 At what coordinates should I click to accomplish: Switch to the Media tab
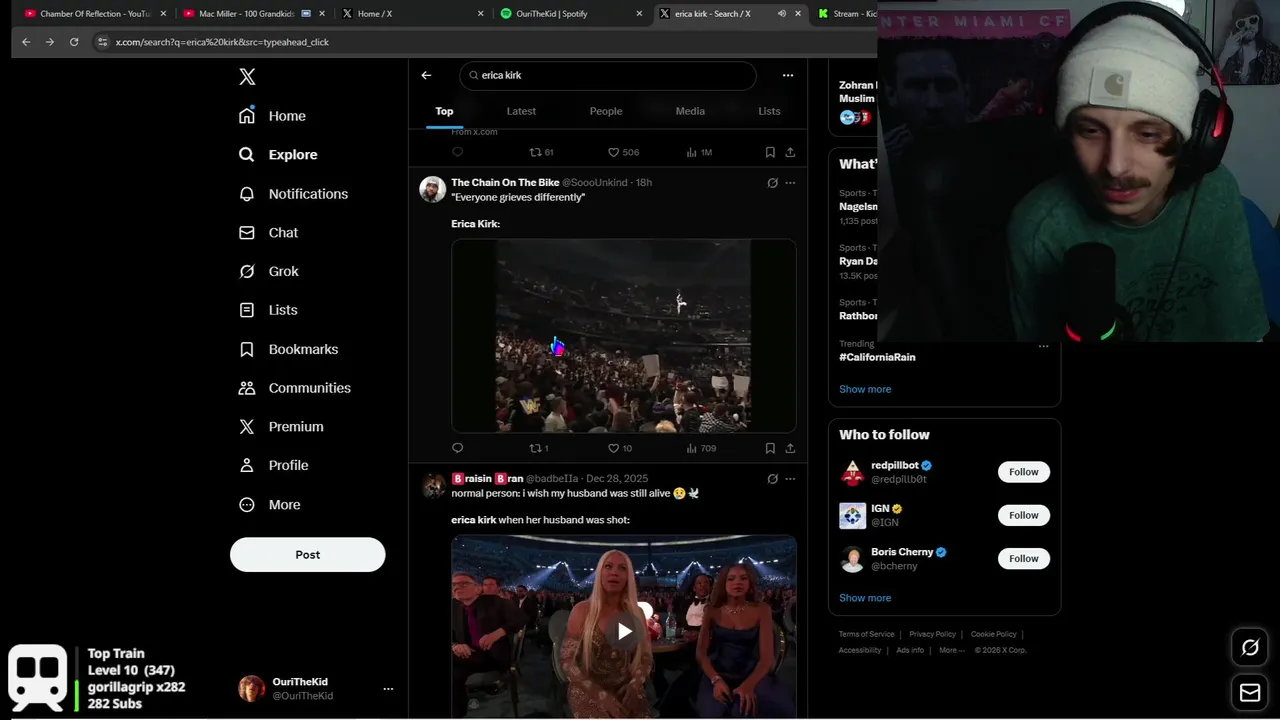(x=690, y=111)
